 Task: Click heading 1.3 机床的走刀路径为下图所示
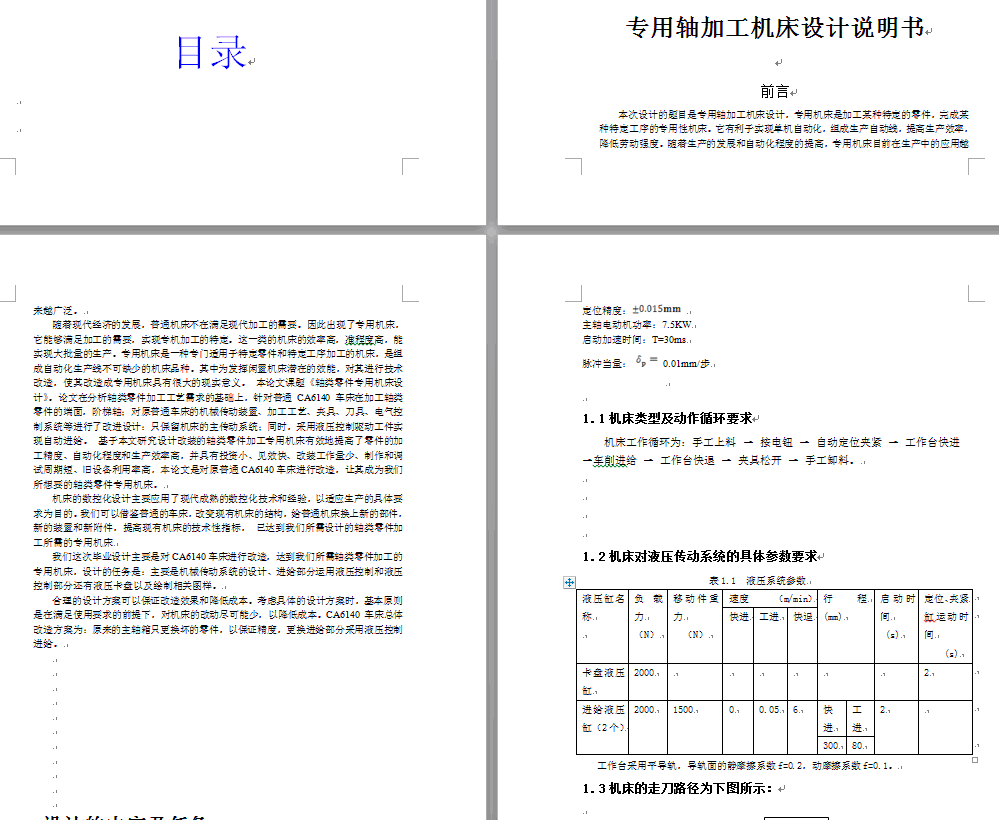pos(678,788)
